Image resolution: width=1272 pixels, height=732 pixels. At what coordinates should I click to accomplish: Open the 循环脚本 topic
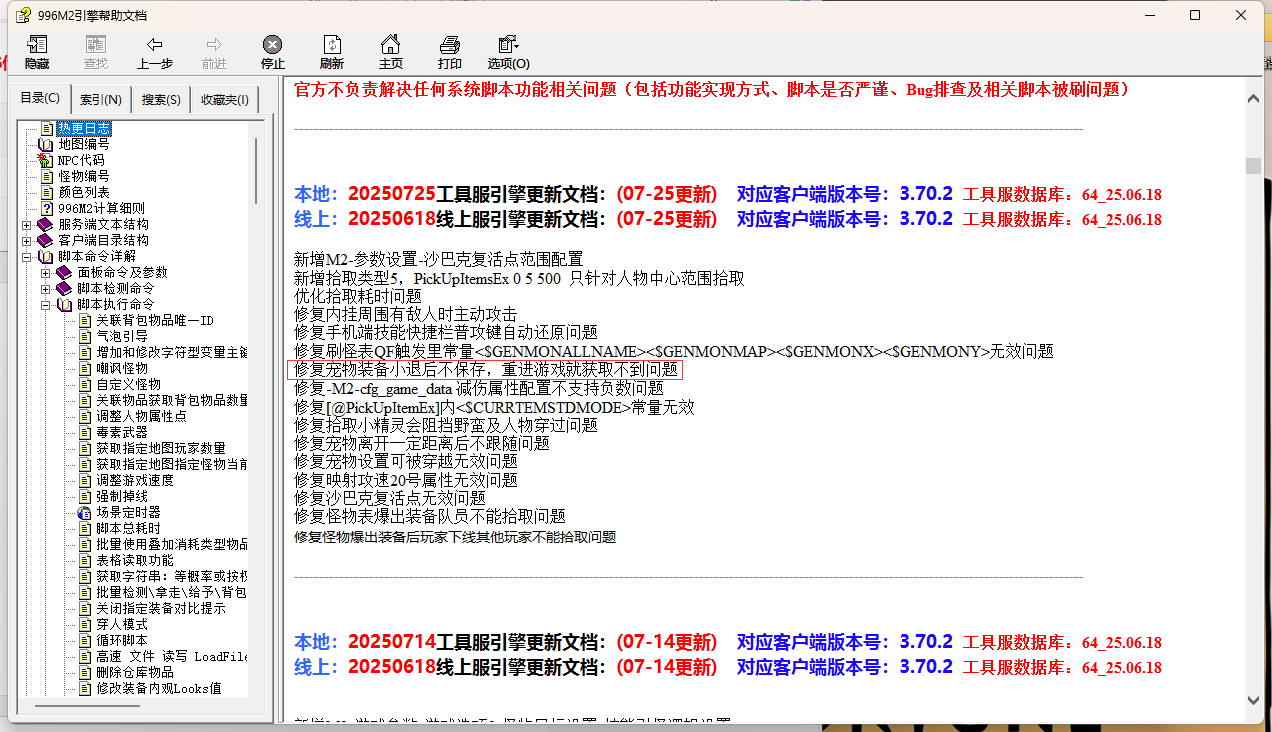(x=122, y=640)
